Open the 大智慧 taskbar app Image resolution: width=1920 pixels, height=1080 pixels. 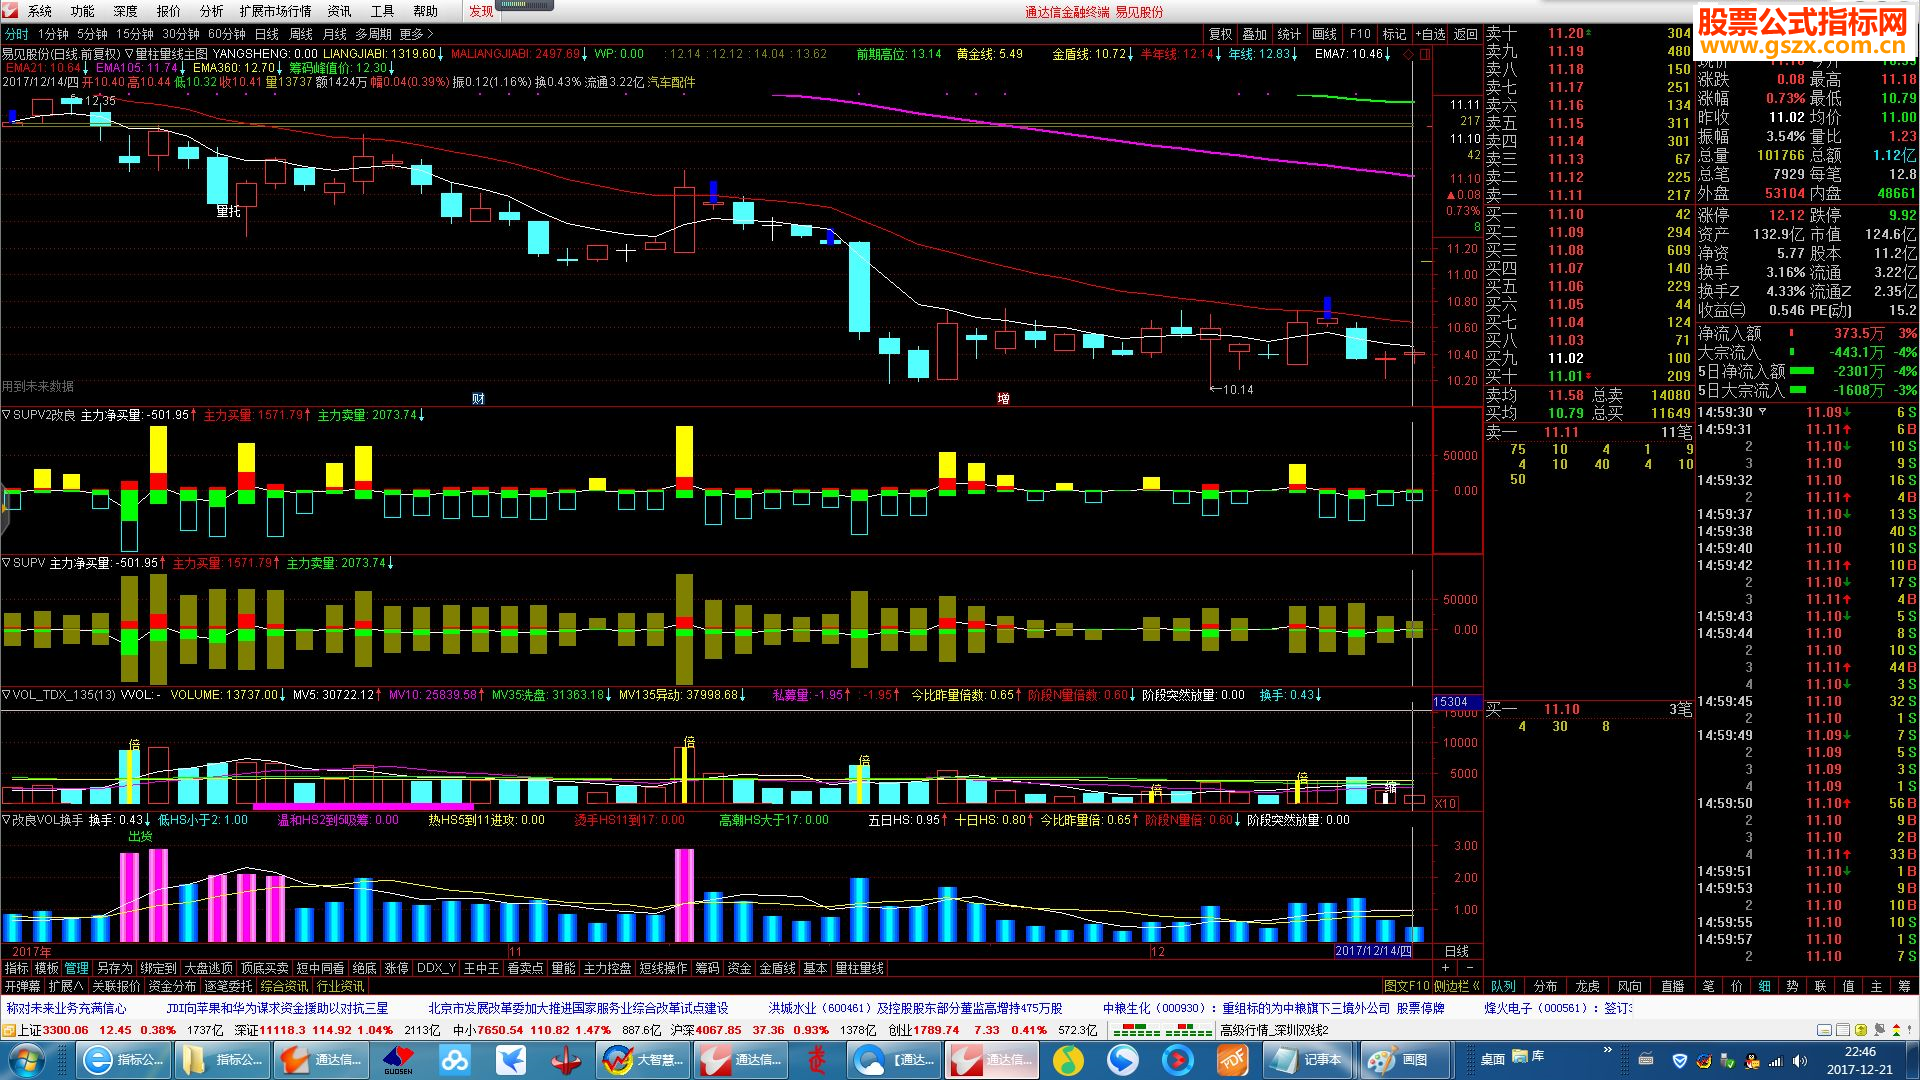click(x=645, y=1060)
